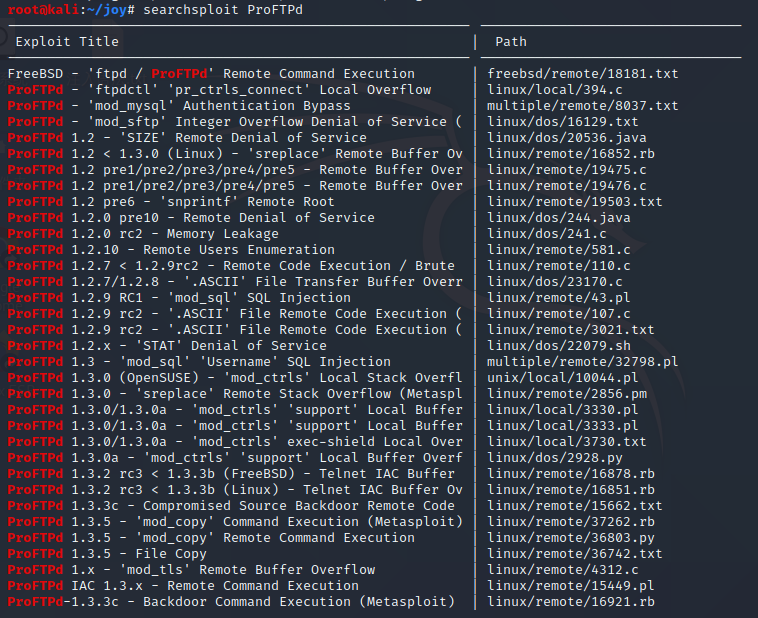Click path linux/remote/581.c
The image size is (758, 618).
point(559,249)
